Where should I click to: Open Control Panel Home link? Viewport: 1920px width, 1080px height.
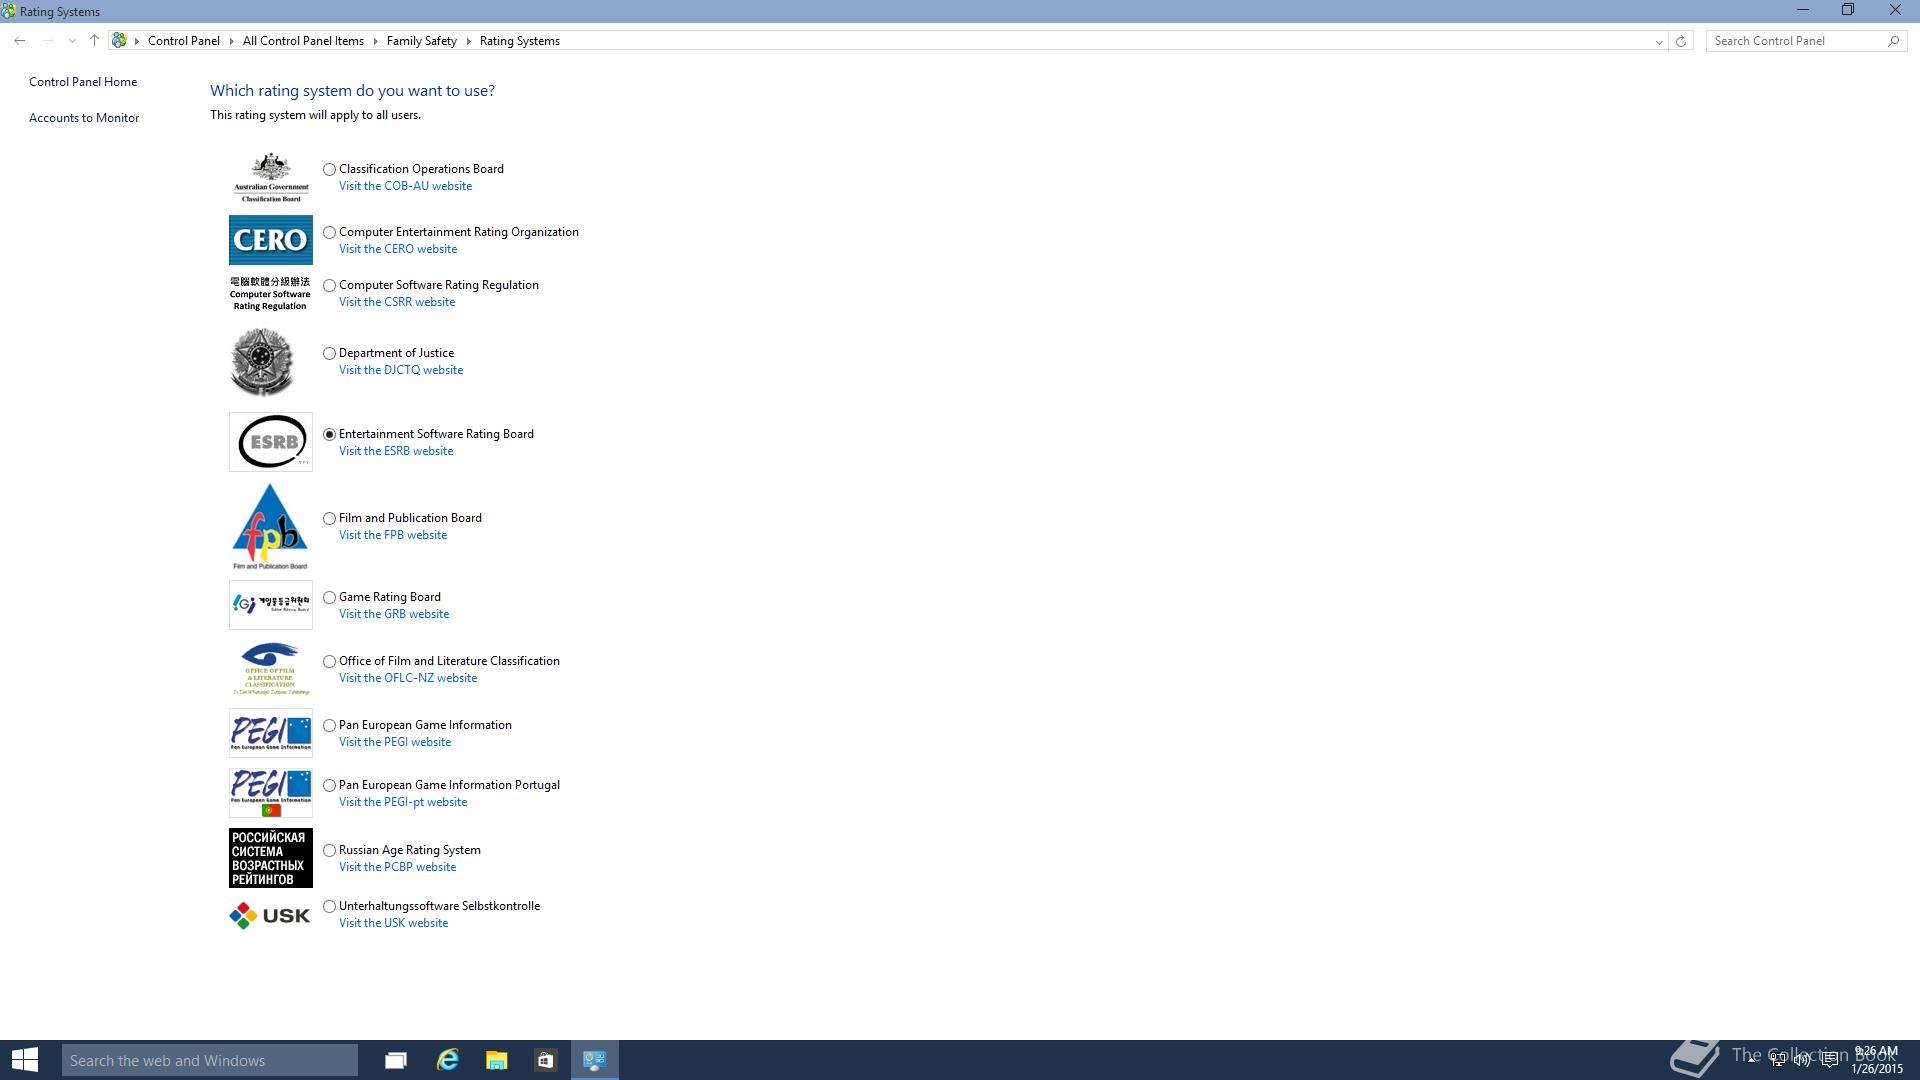pos(83,82)
